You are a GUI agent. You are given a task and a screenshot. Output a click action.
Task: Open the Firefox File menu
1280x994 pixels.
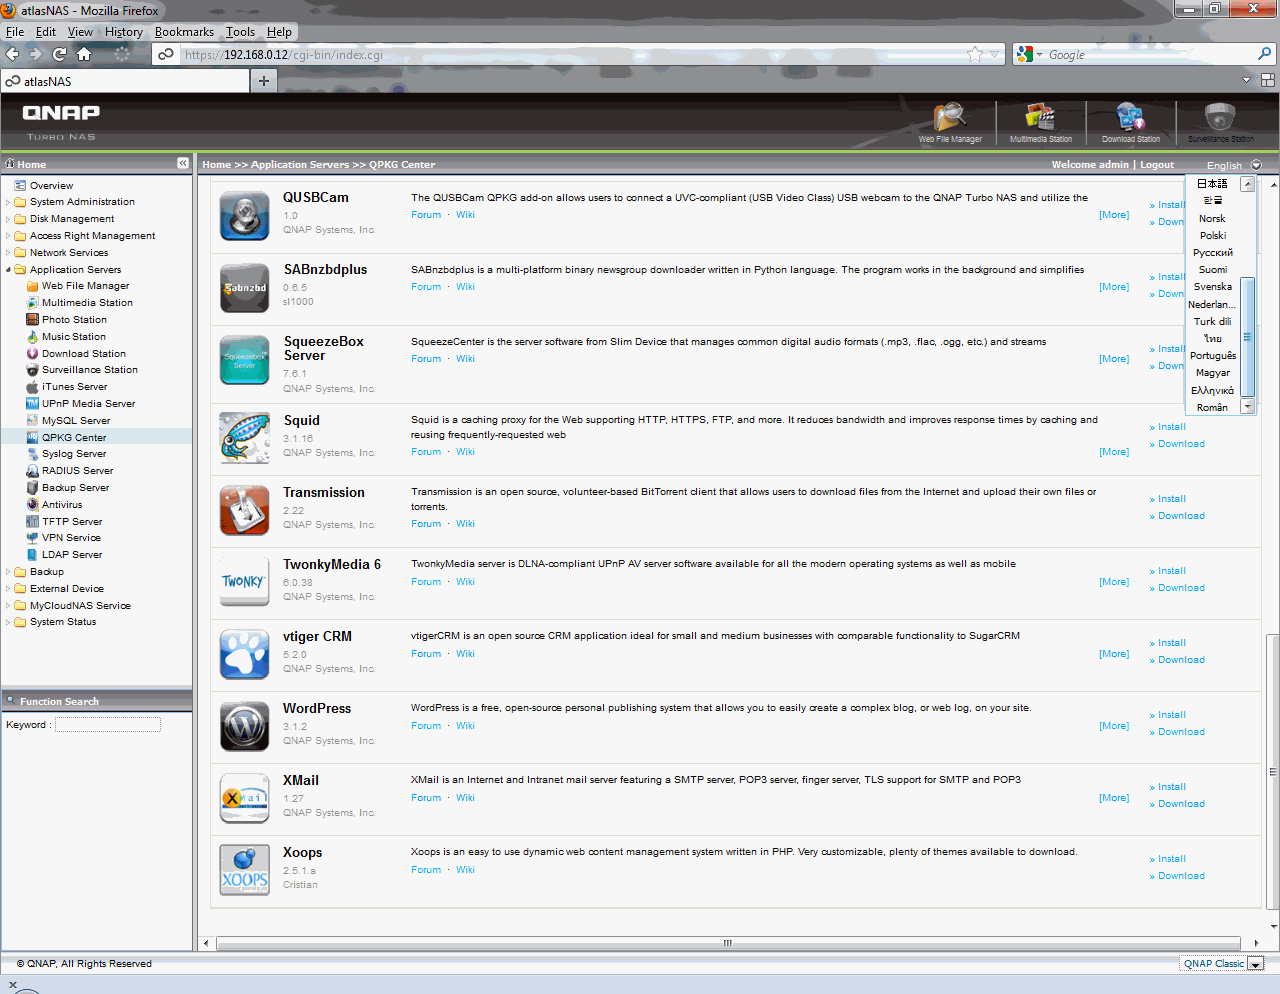click(x=15, y=32)
